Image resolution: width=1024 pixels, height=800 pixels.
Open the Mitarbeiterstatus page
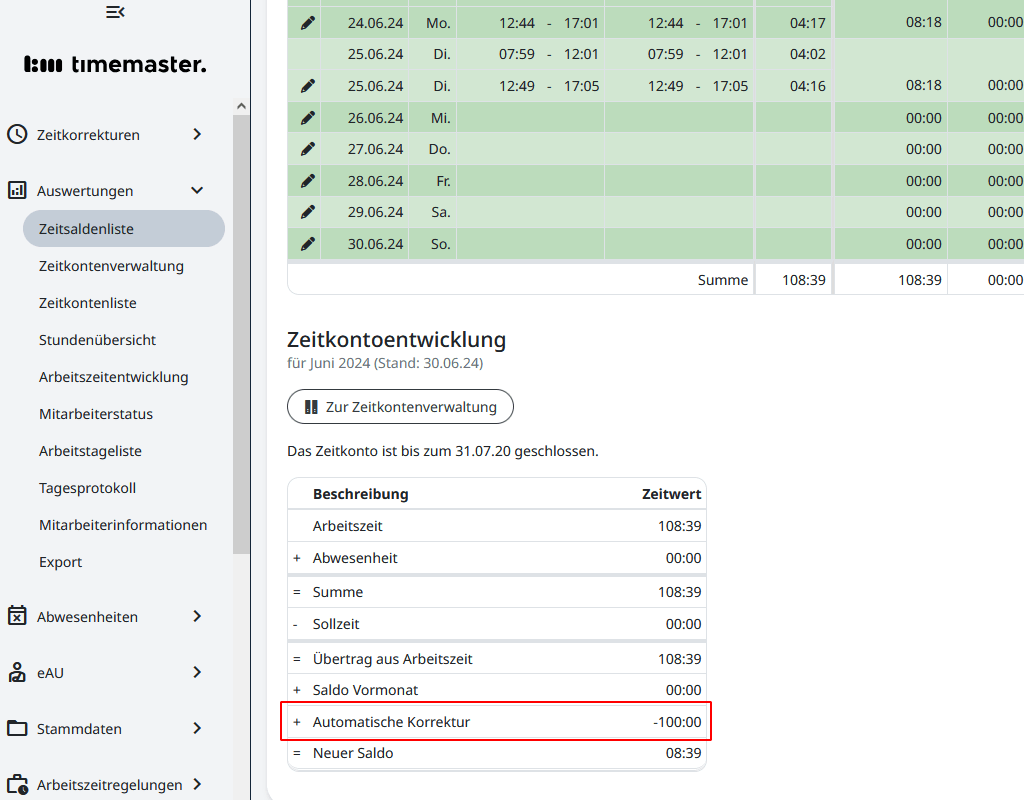[x=96, y=414]
